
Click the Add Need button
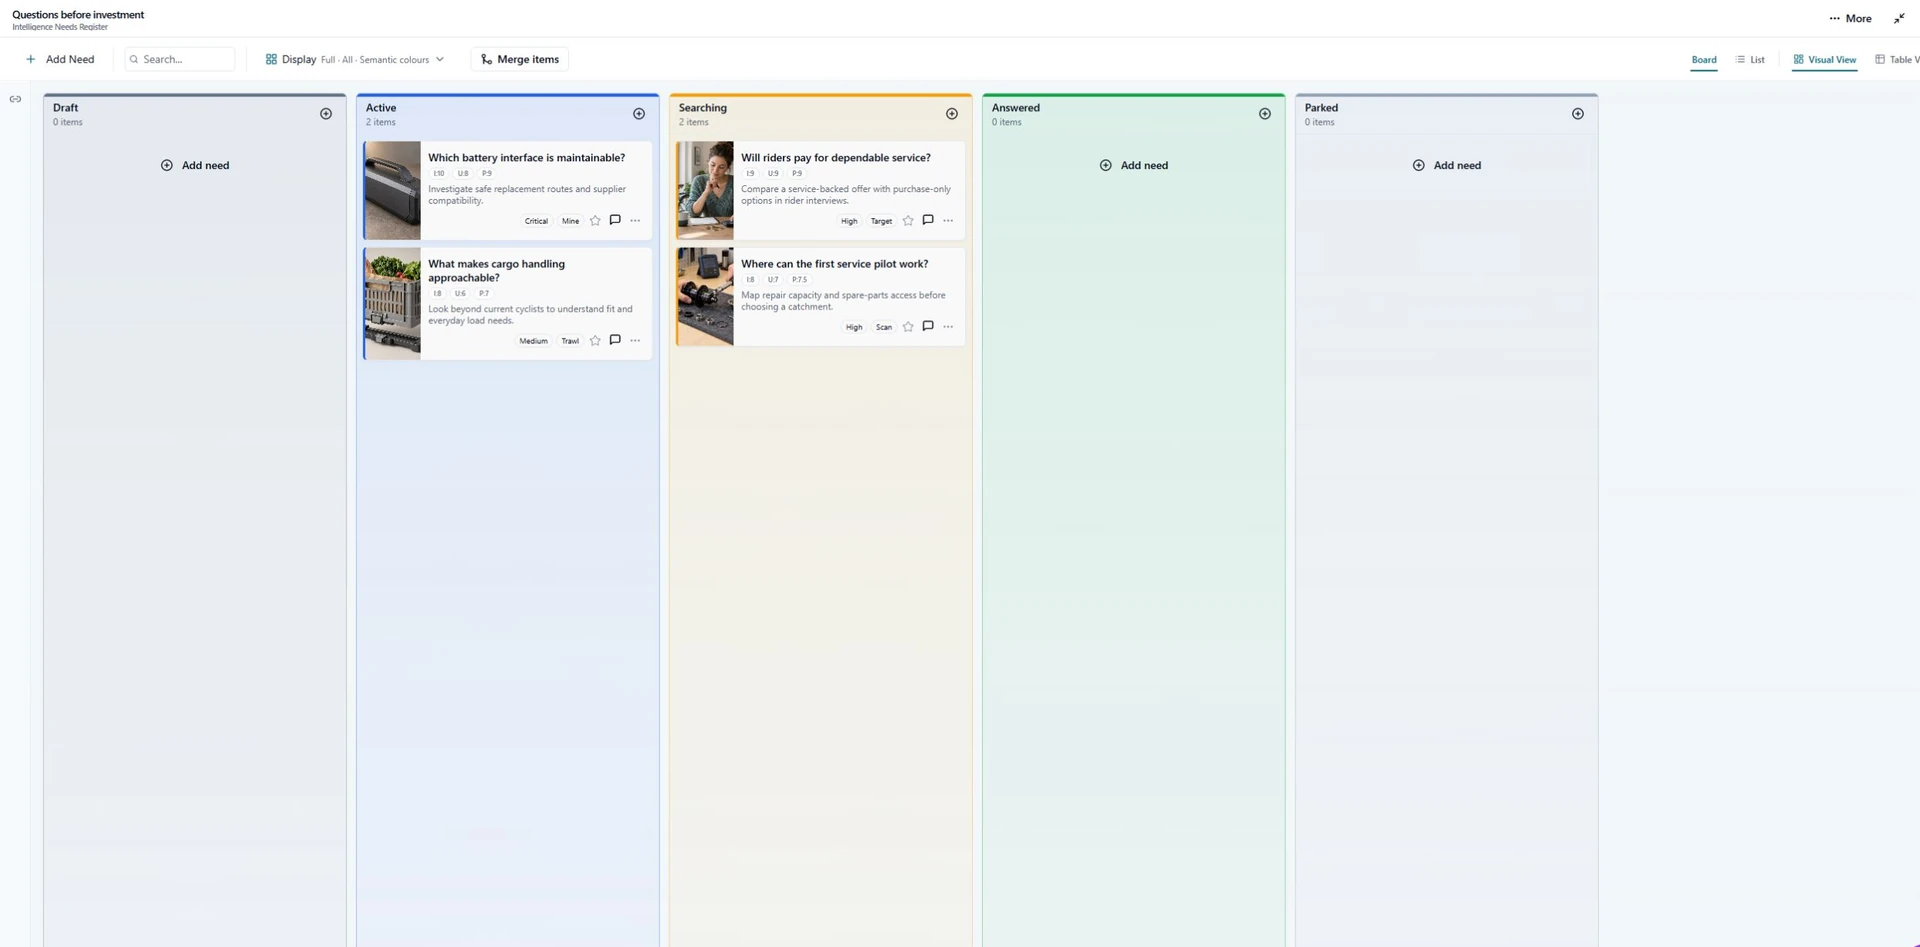(60, 59)
